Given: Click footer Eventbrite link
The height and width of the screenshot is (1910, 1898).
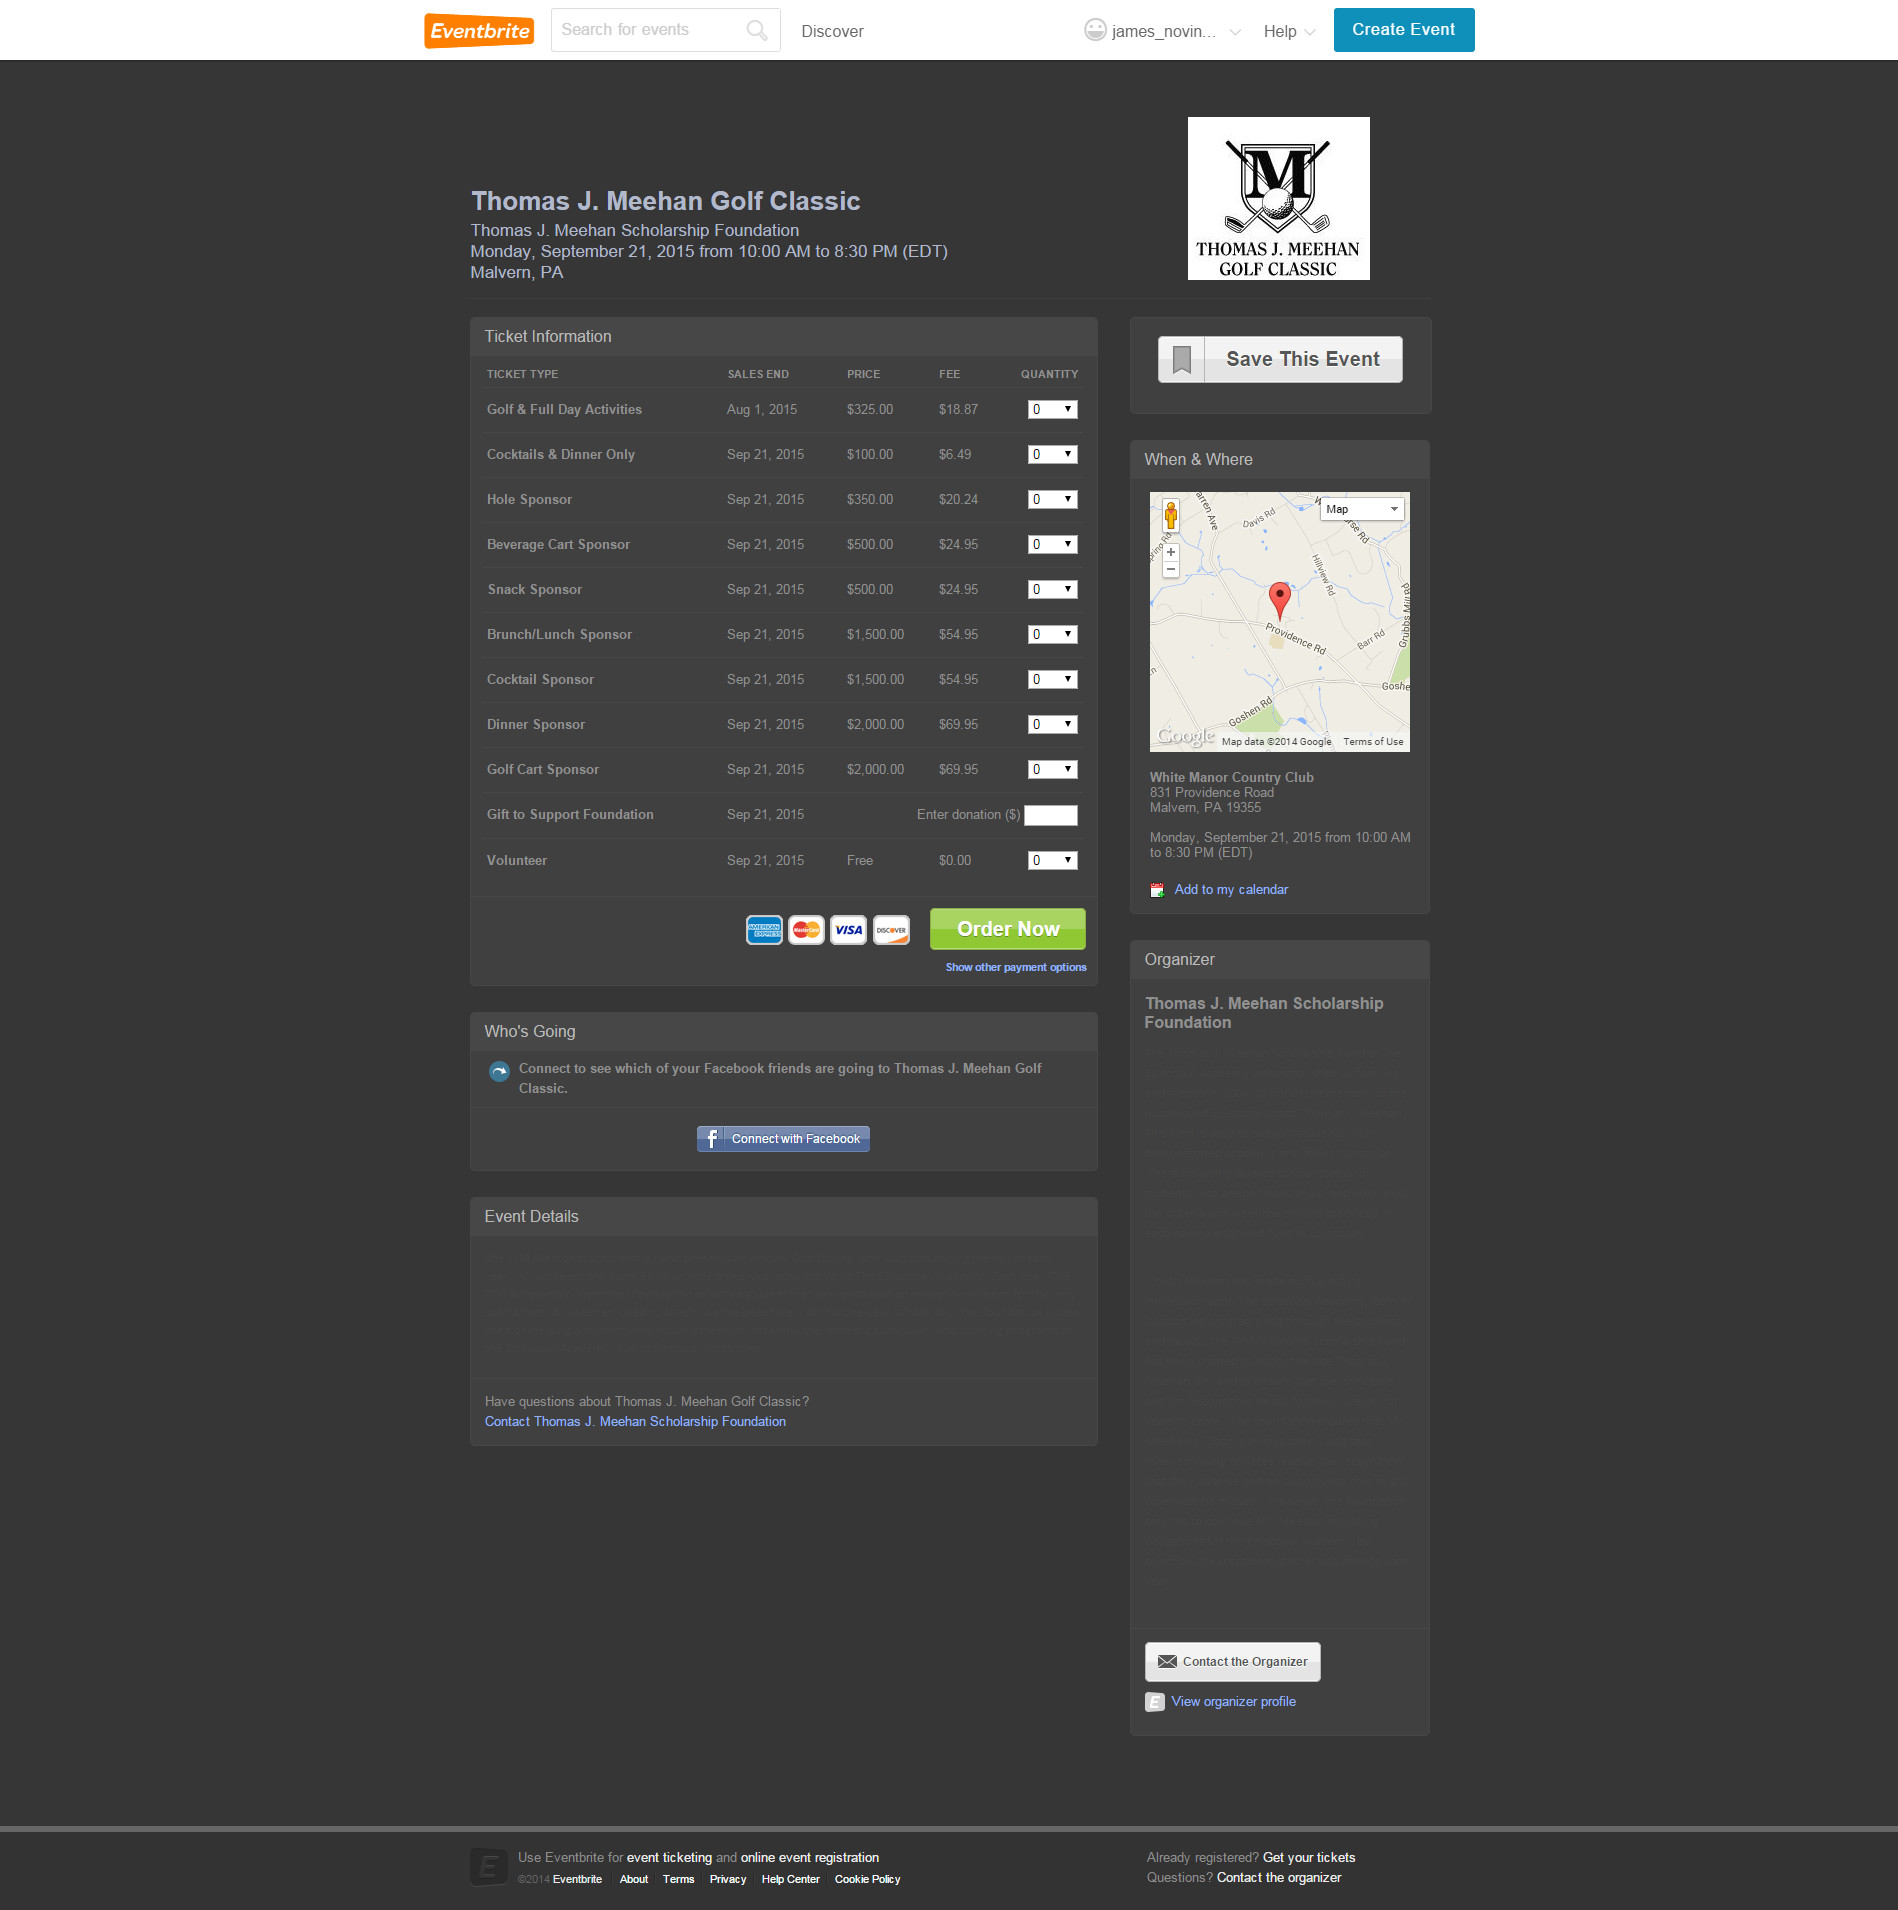Looking at the screenshot, I should 577,1880.
